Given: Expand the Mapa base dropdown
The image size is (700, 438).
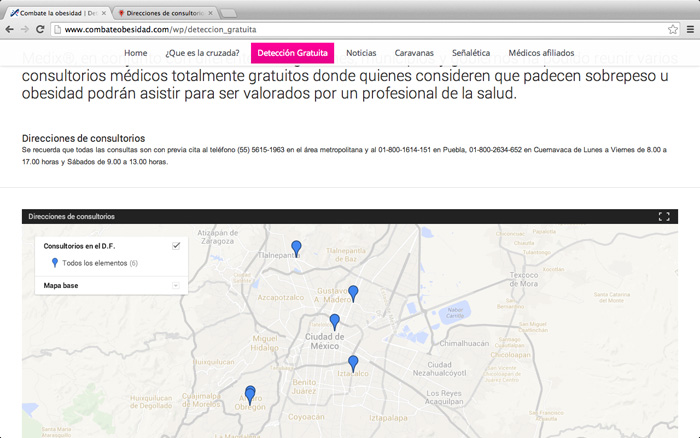Looking at the screenshot, I should point(176,286).
